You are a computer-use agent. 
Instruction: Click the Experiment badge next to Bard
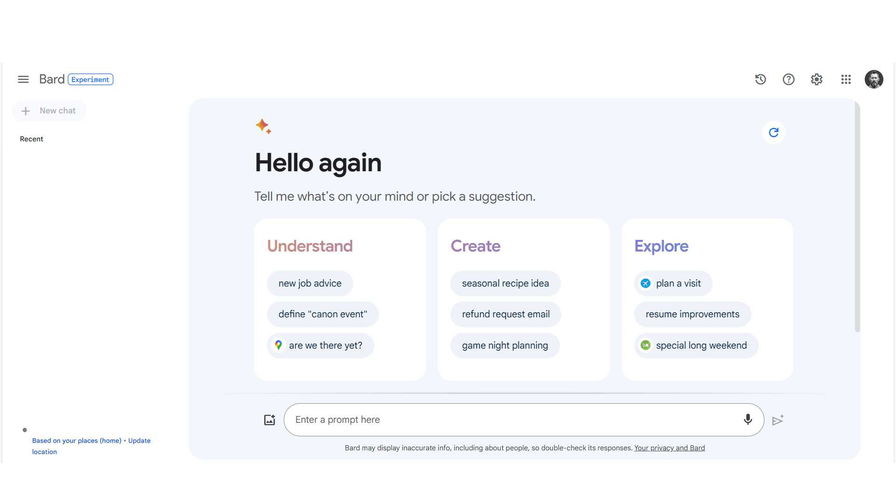pyautogui.click(x=91, y=80)
